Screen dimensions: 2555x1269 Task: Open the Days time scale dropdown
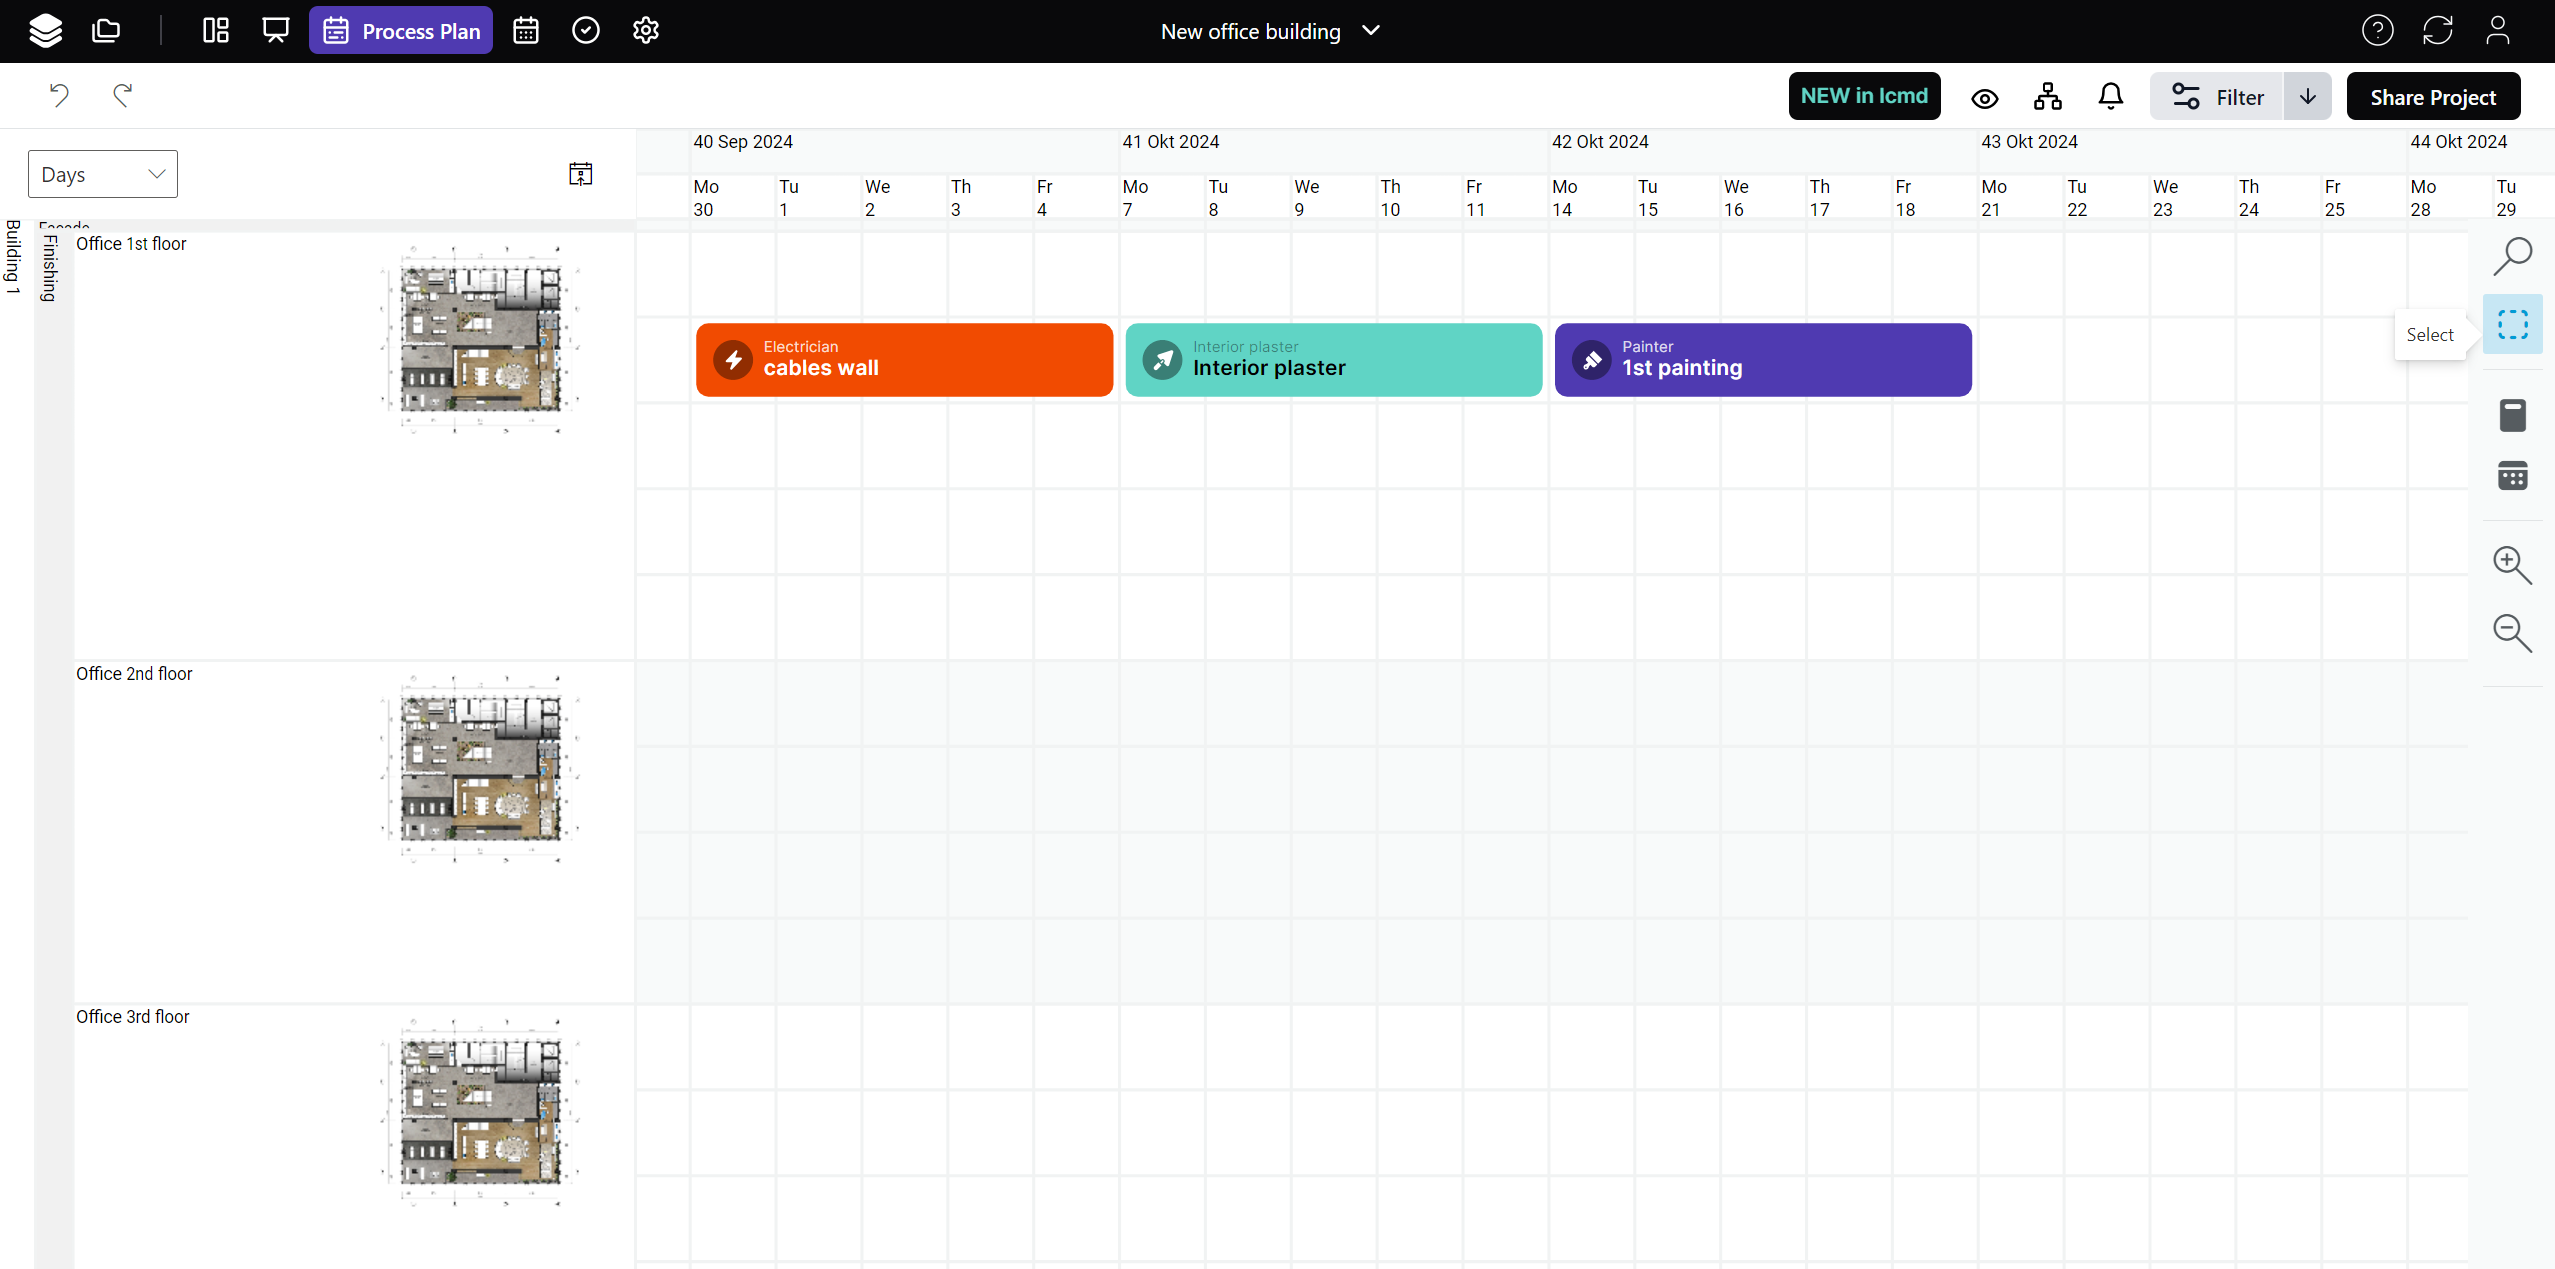(103, 174)
